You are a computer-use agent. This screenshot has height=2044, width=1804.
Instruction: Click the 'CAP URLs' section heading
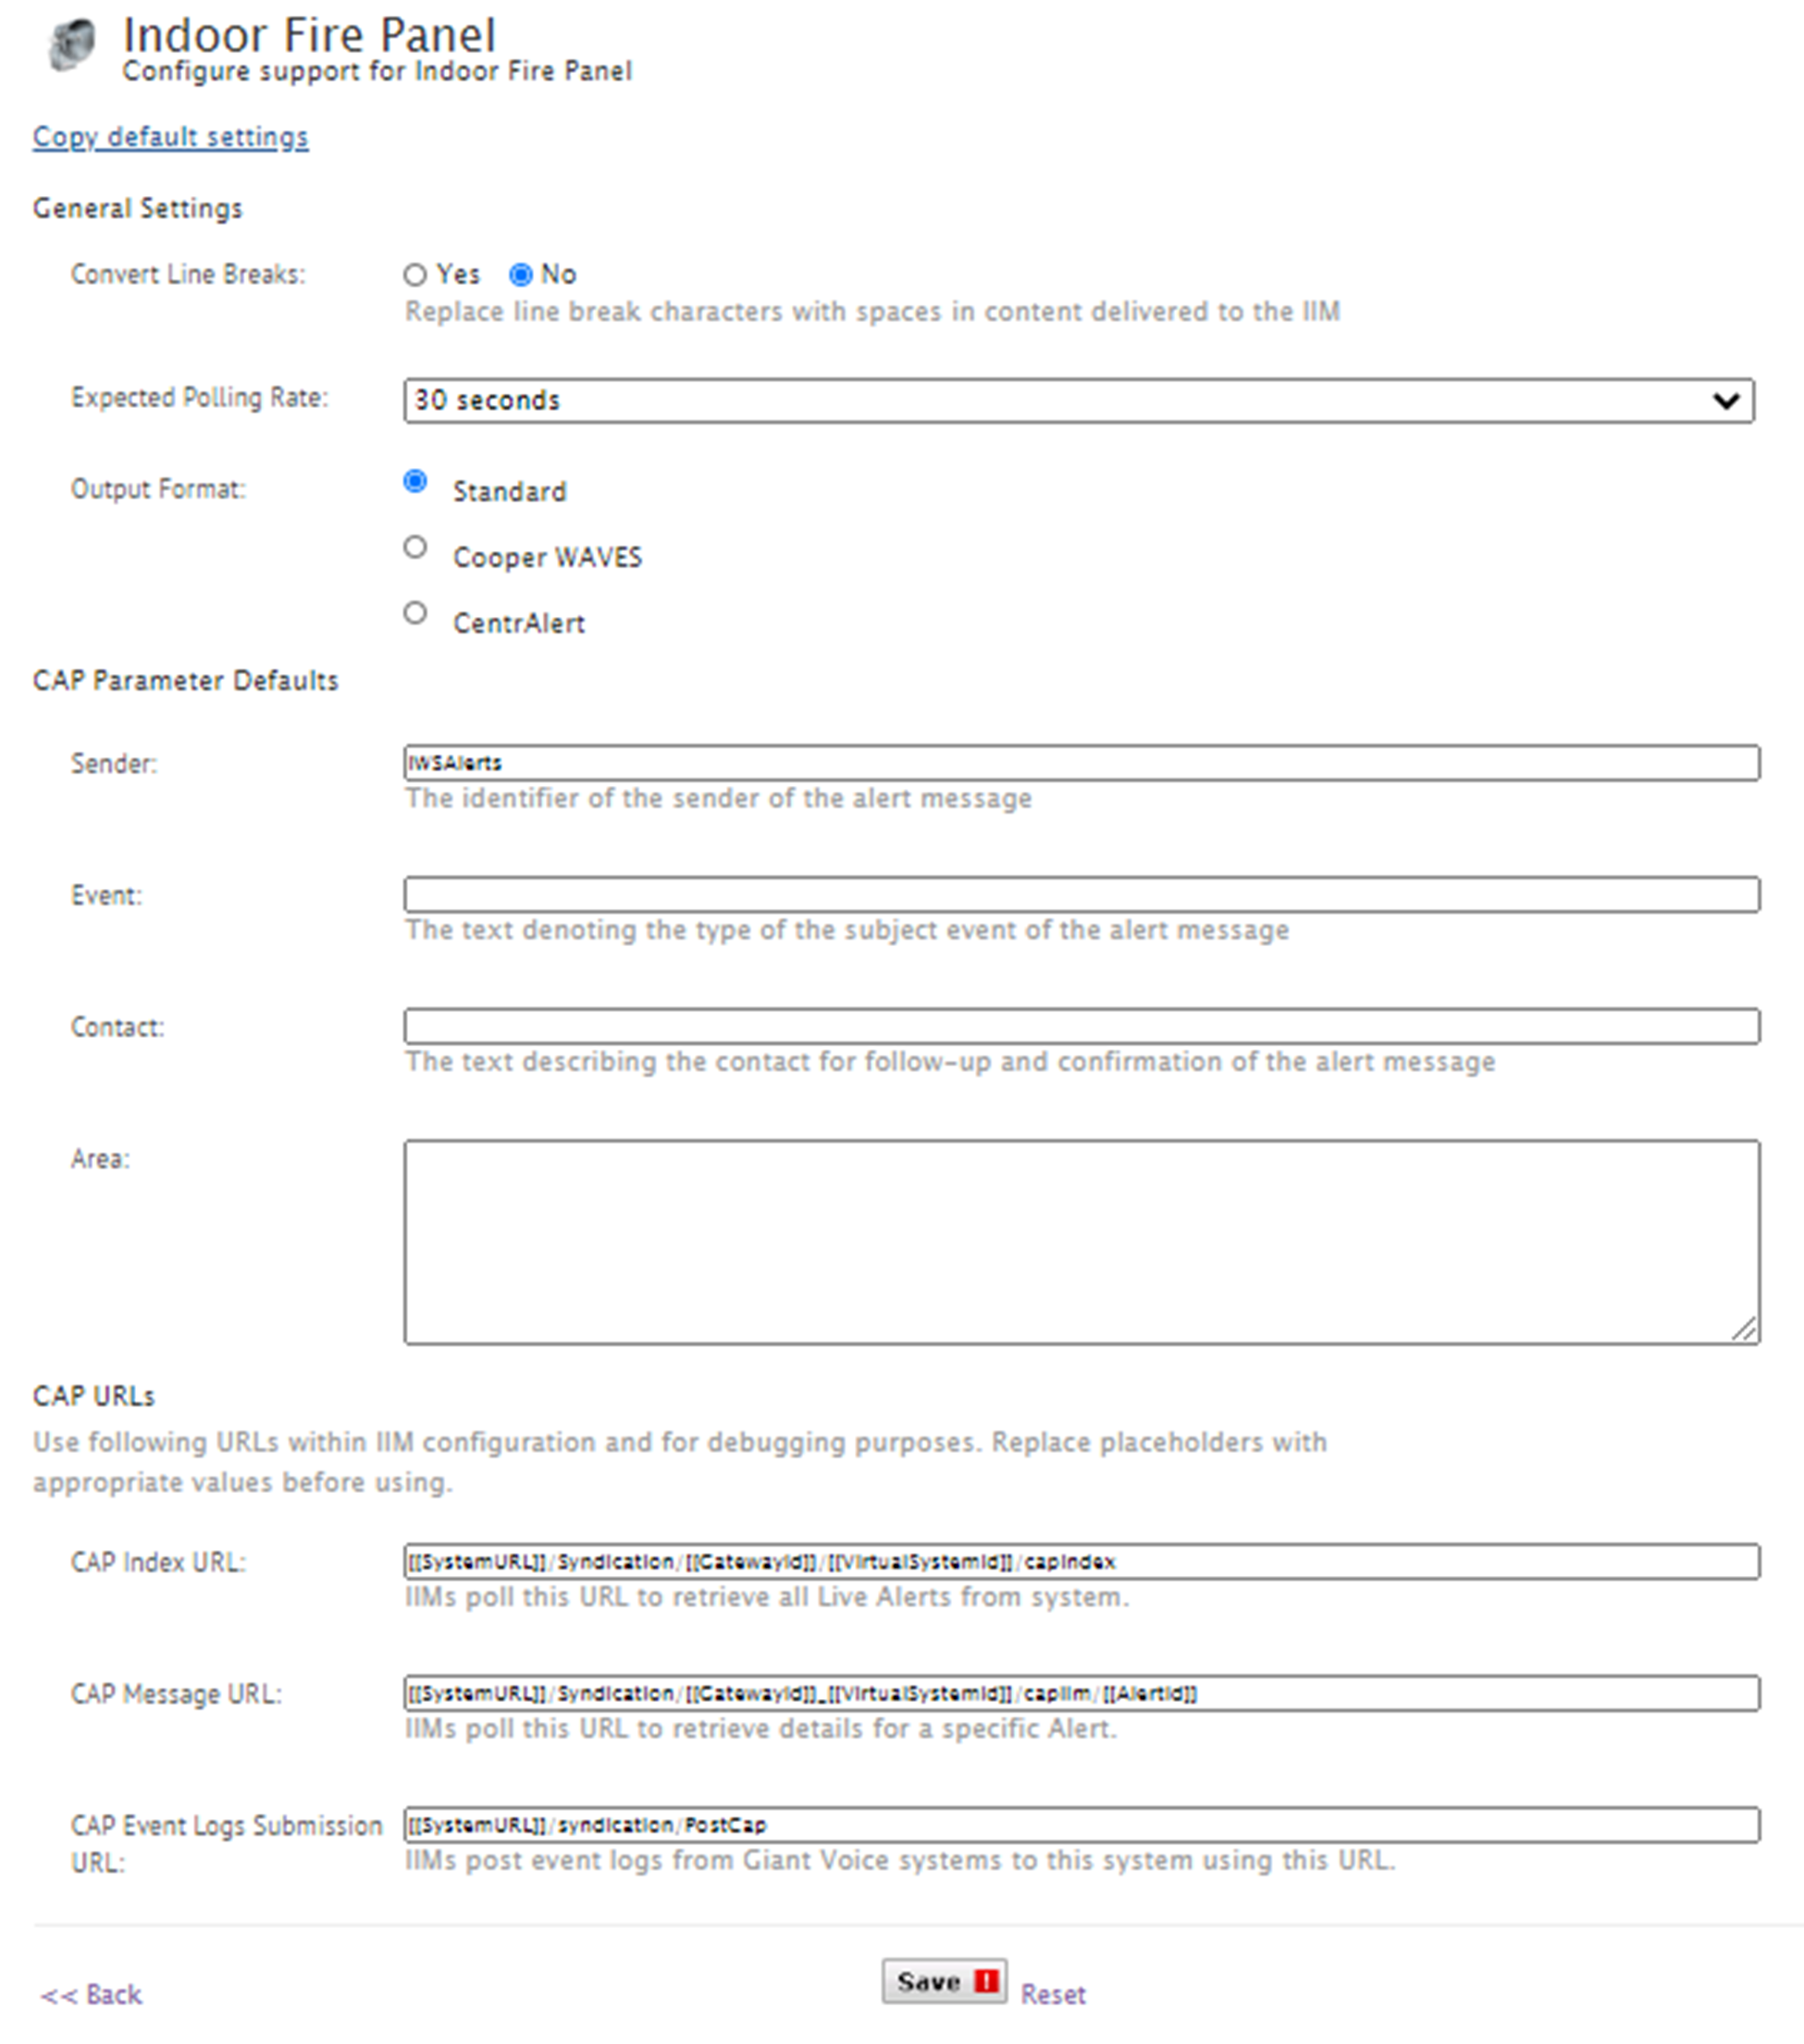94,1397
